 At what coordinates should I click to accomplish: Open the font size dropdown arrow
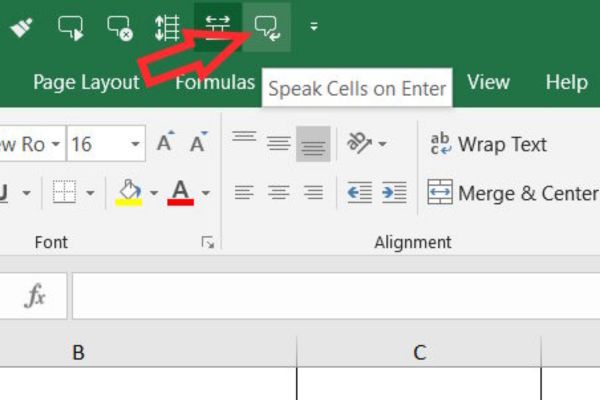(135, 144)
